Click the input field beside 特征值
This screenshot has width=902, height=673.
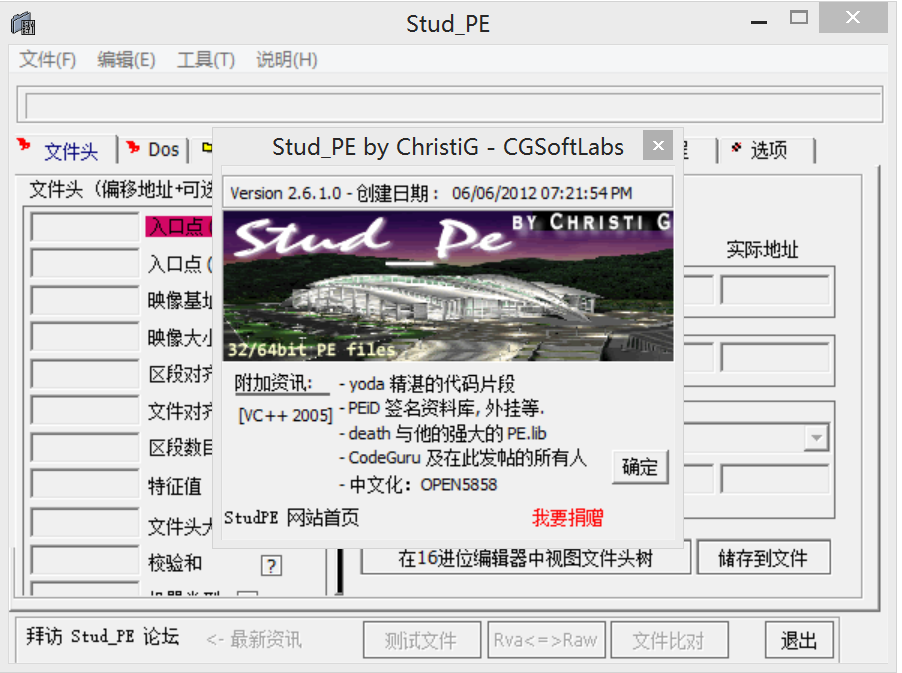[x=85, y=485]
